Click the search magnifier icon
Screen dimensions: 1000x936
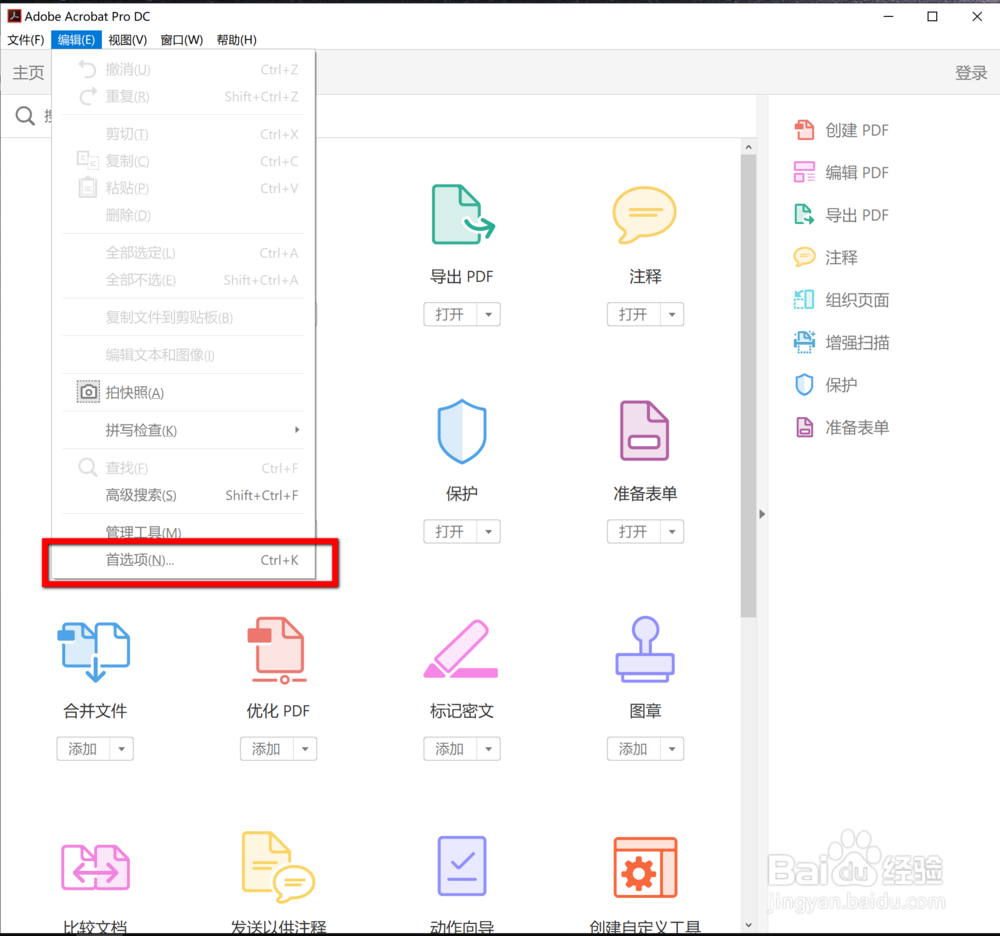pos(25,116)
